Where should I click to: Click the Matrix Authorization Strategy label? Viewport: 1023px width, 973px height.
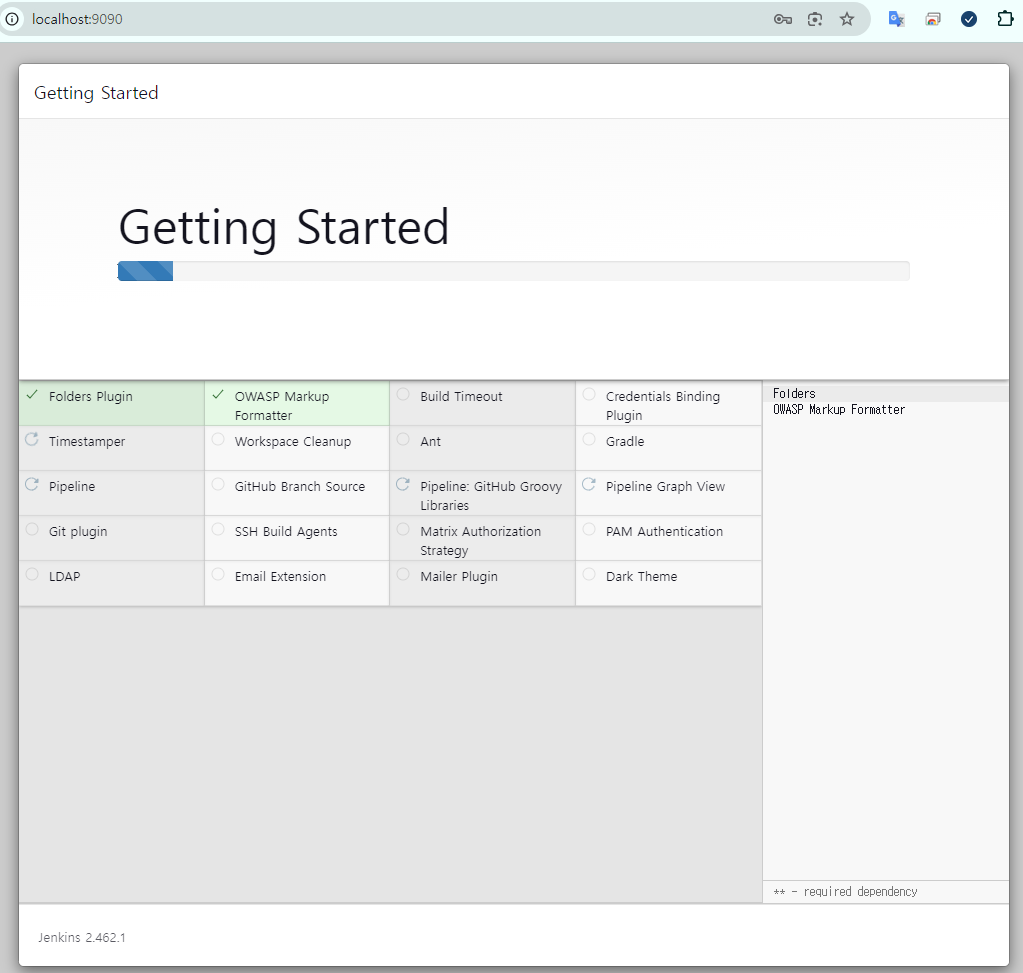[480, 541]
